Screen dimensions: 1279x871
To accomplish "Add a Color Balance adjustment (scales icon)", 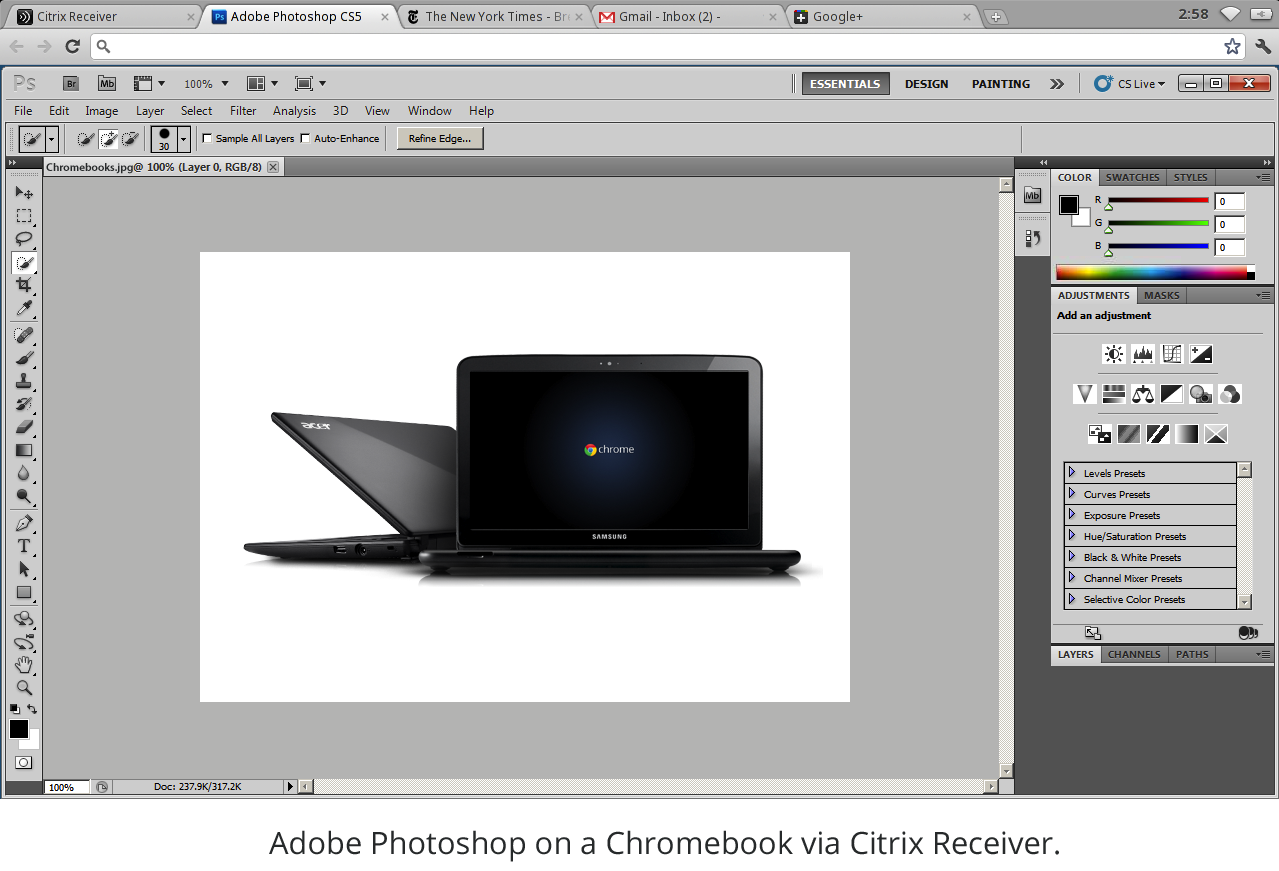I will coord(1143,394).
